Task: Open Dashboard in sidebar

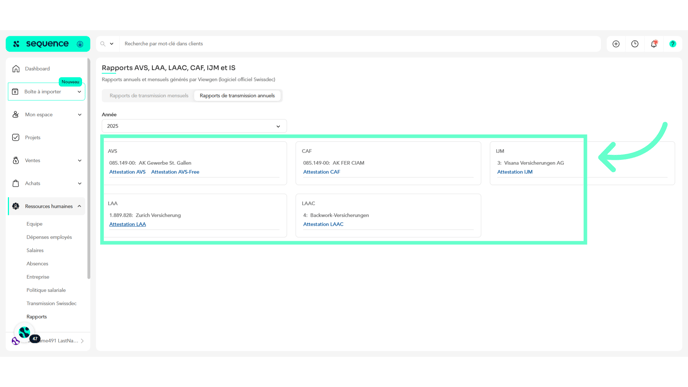Action: click(x=37, y=69)
